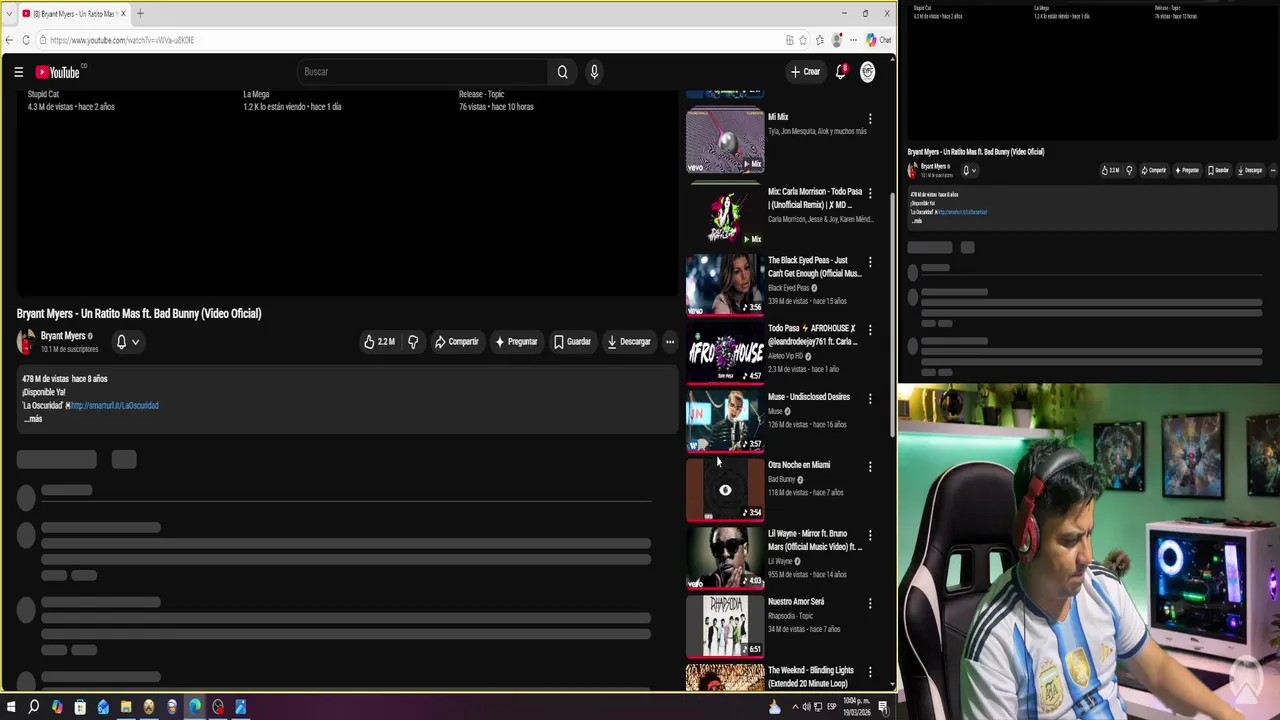1280x720 pixels.
Task: Like the video with 2.2 M
Action: pos(379,342)
